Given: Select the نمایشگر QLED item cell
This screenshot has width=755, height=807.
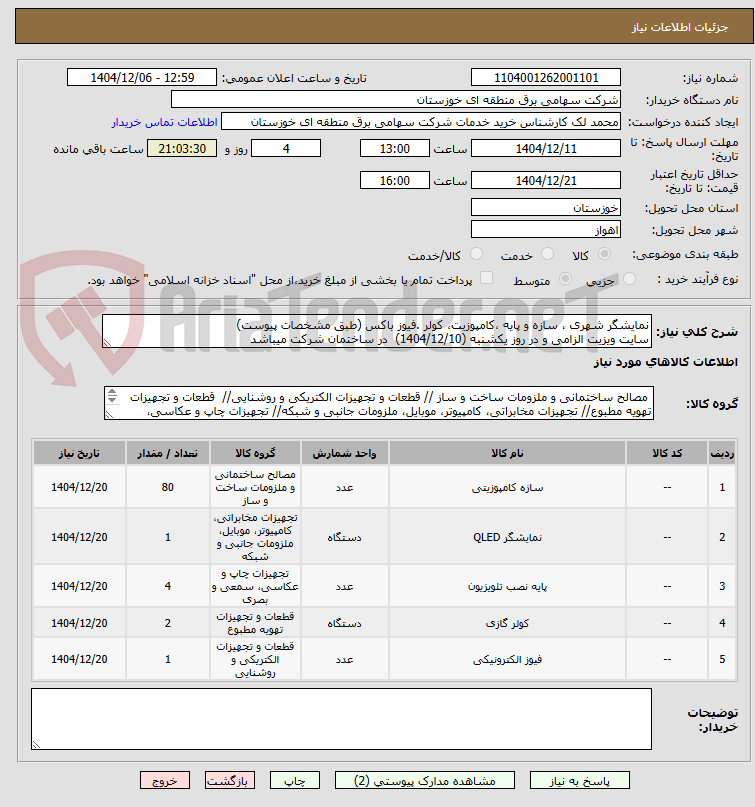Looking at the screenshot, I should [x=507, y=537].
